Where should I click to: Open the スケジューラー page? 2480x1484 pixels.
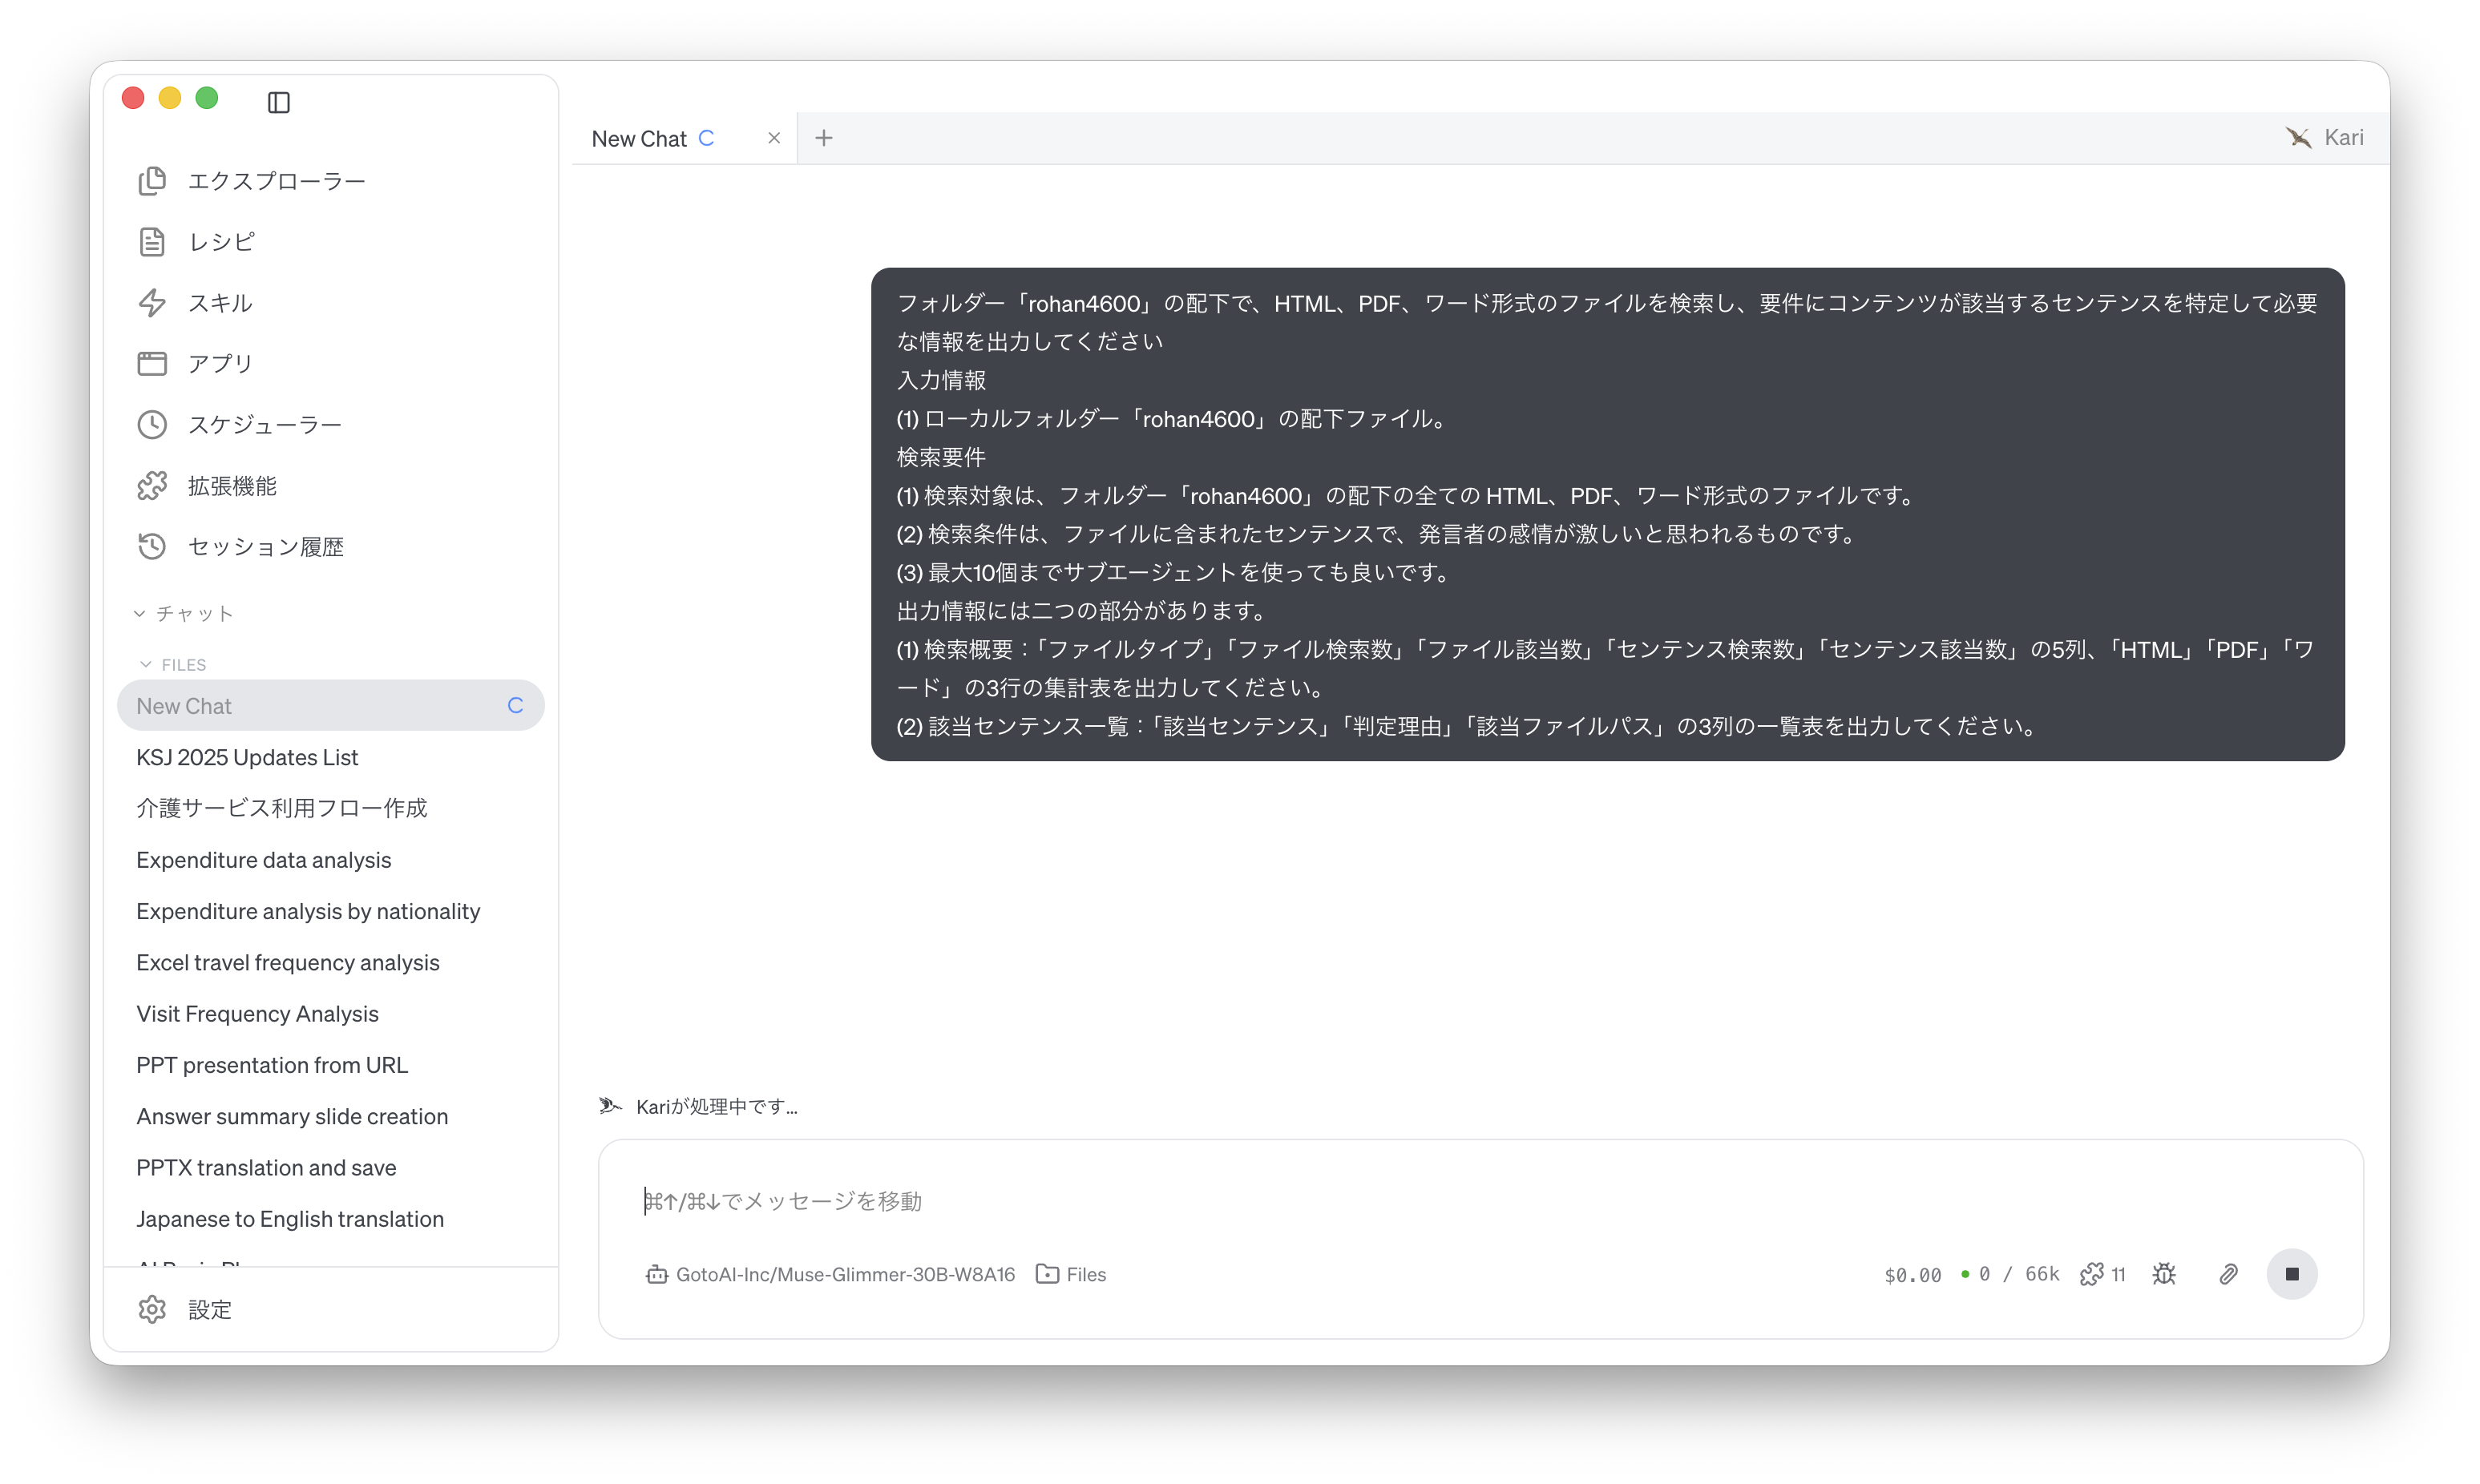239,425
